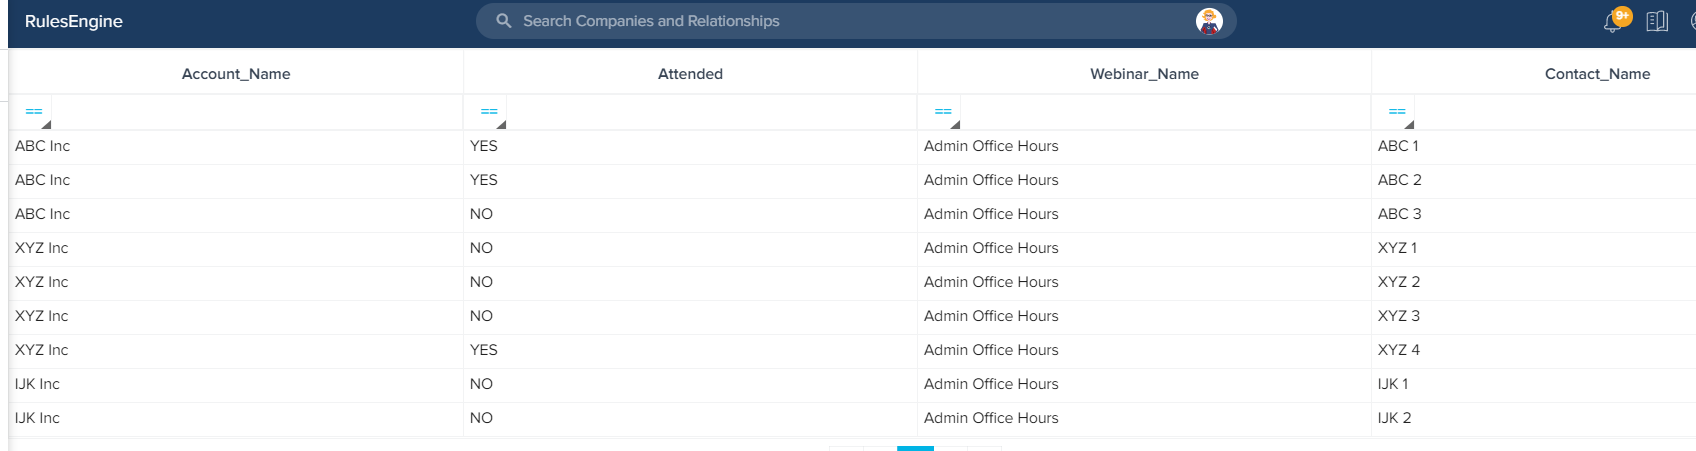This screenshot has width=1696, height=451.
Task: Select the XYZ 4 row's YES cell
Action: pyautogui.click(x=484, y=350)
